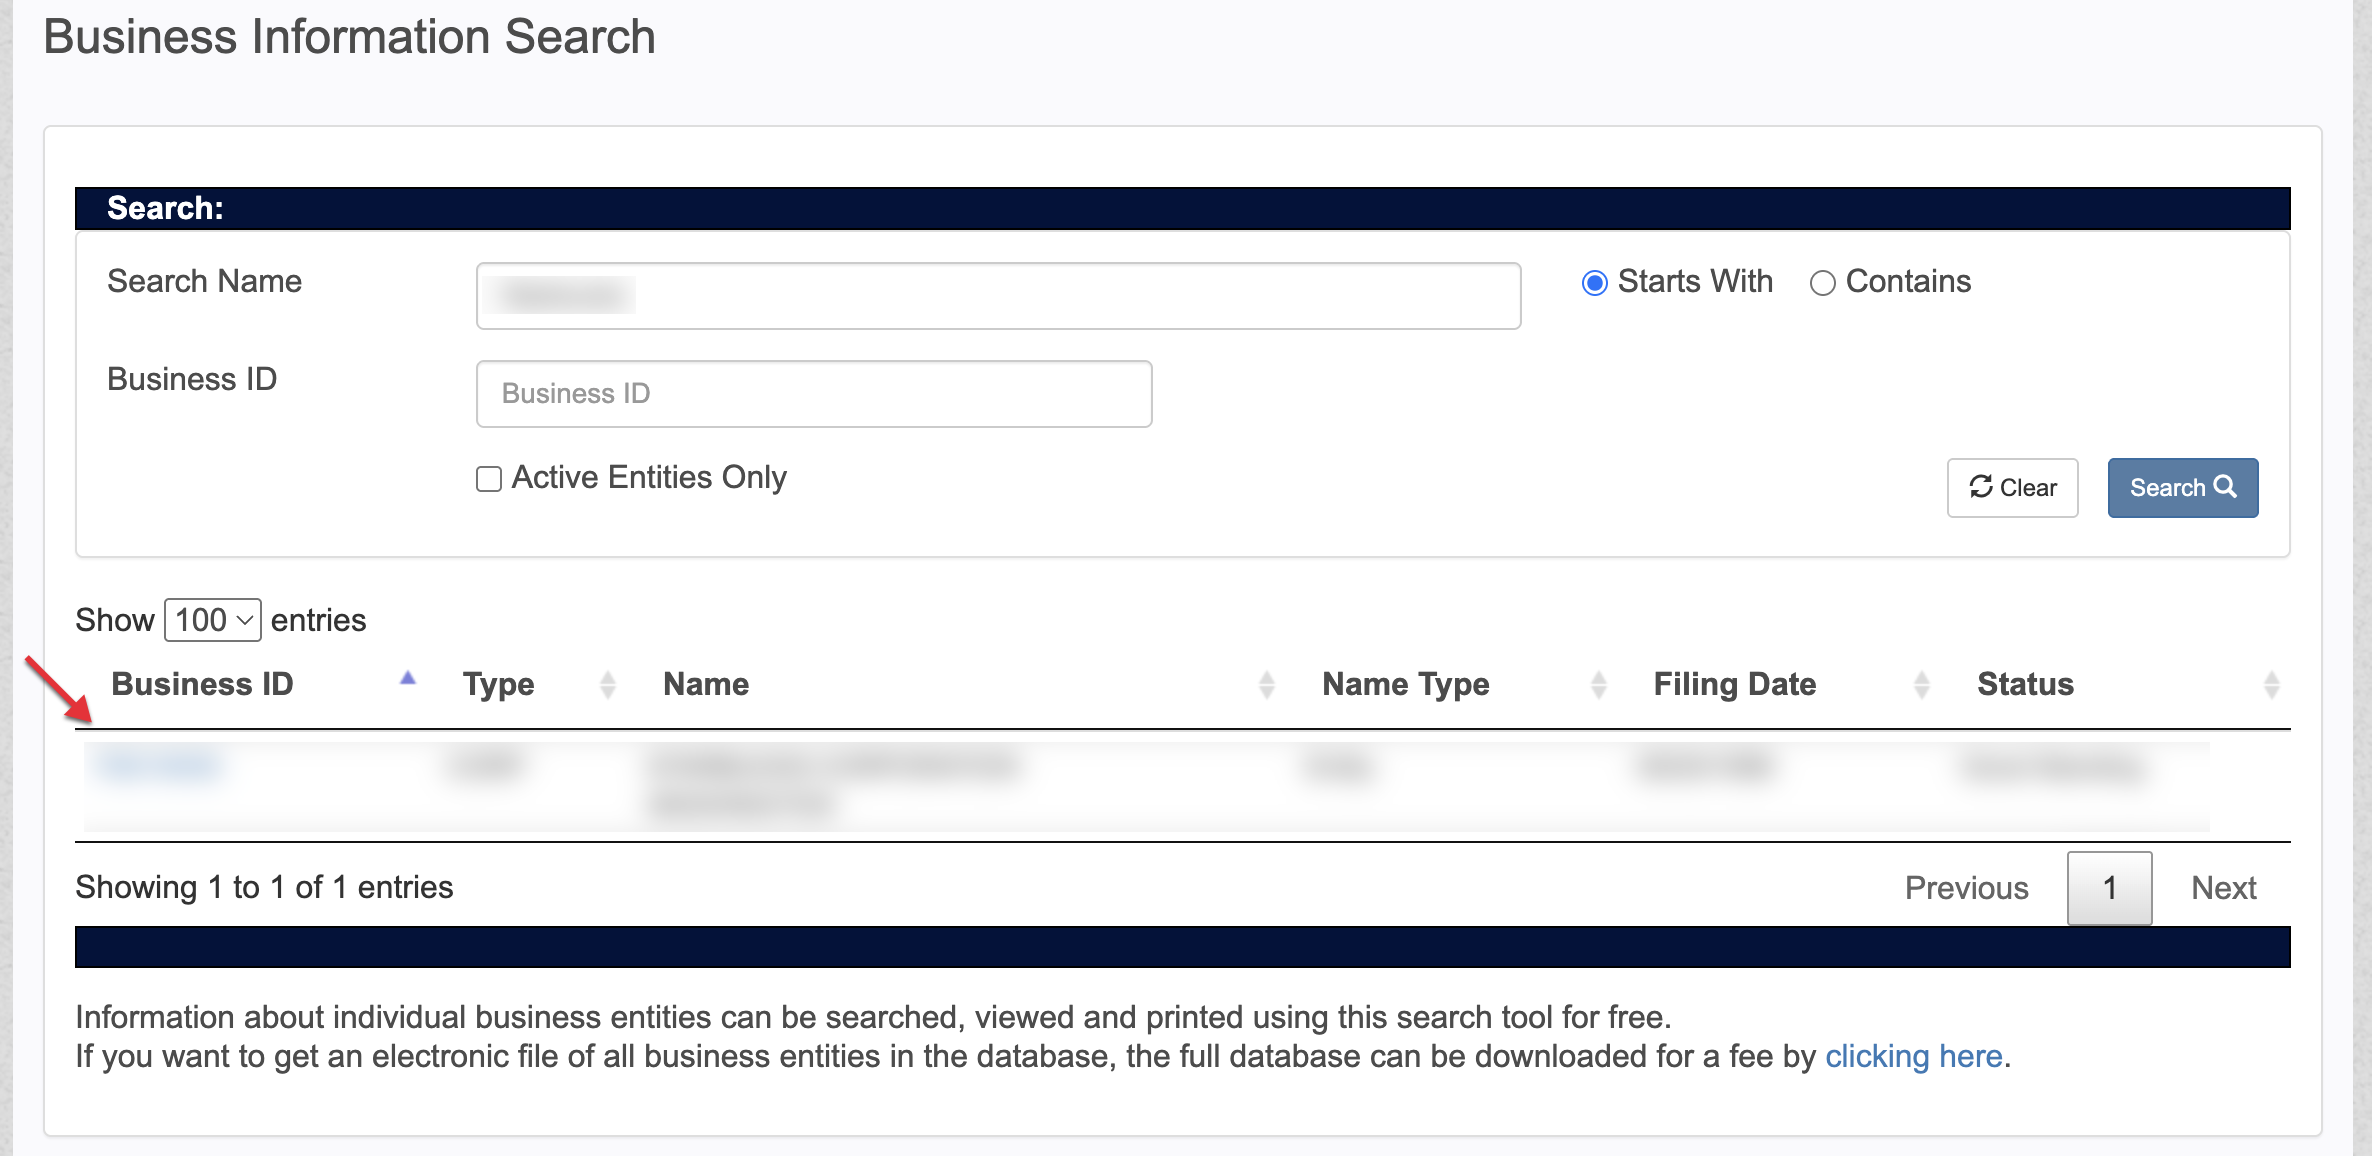Click the Business ID sort arrow icon

click(407, 679)
